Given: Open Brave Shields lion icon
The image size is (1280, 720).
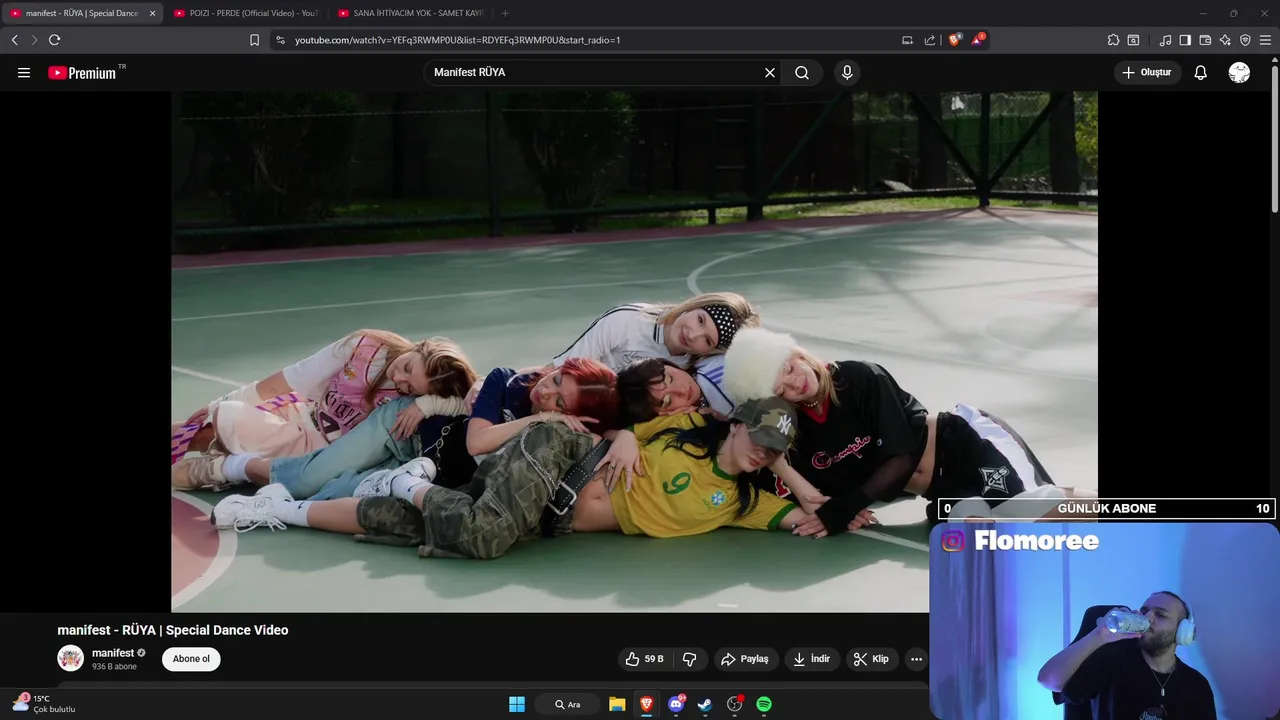Looking at the screenshot, I should (954, 40).
